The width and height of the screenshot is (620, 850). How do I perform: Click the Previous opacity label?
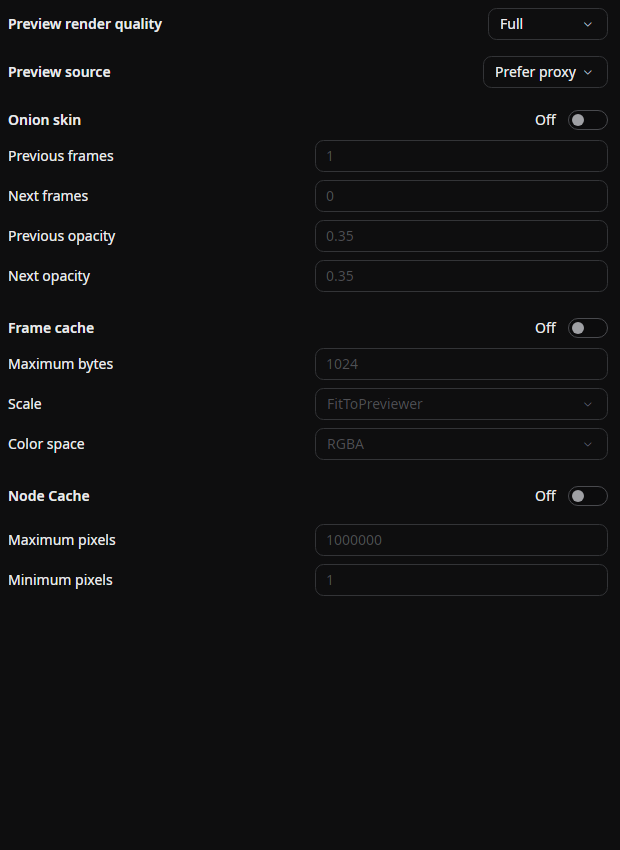[x=62, y=236]
